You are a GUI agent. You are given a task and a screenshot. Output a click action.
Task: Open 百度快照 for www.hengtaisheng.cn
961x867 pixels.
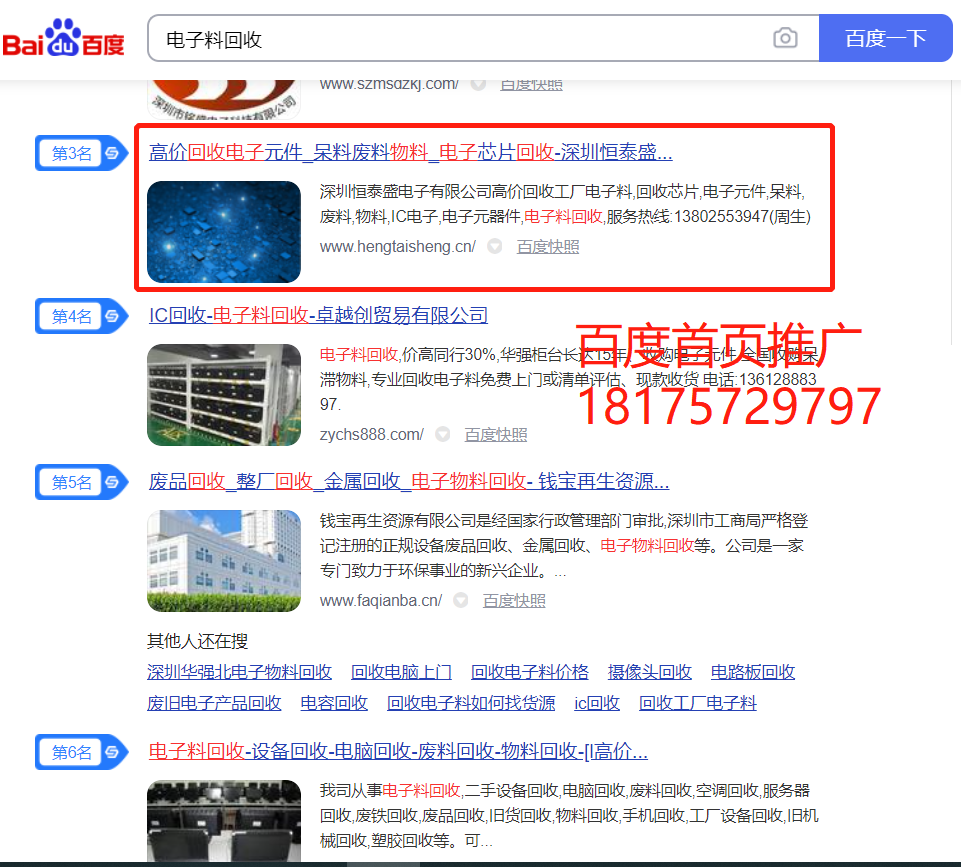click(x=548, y=246)
